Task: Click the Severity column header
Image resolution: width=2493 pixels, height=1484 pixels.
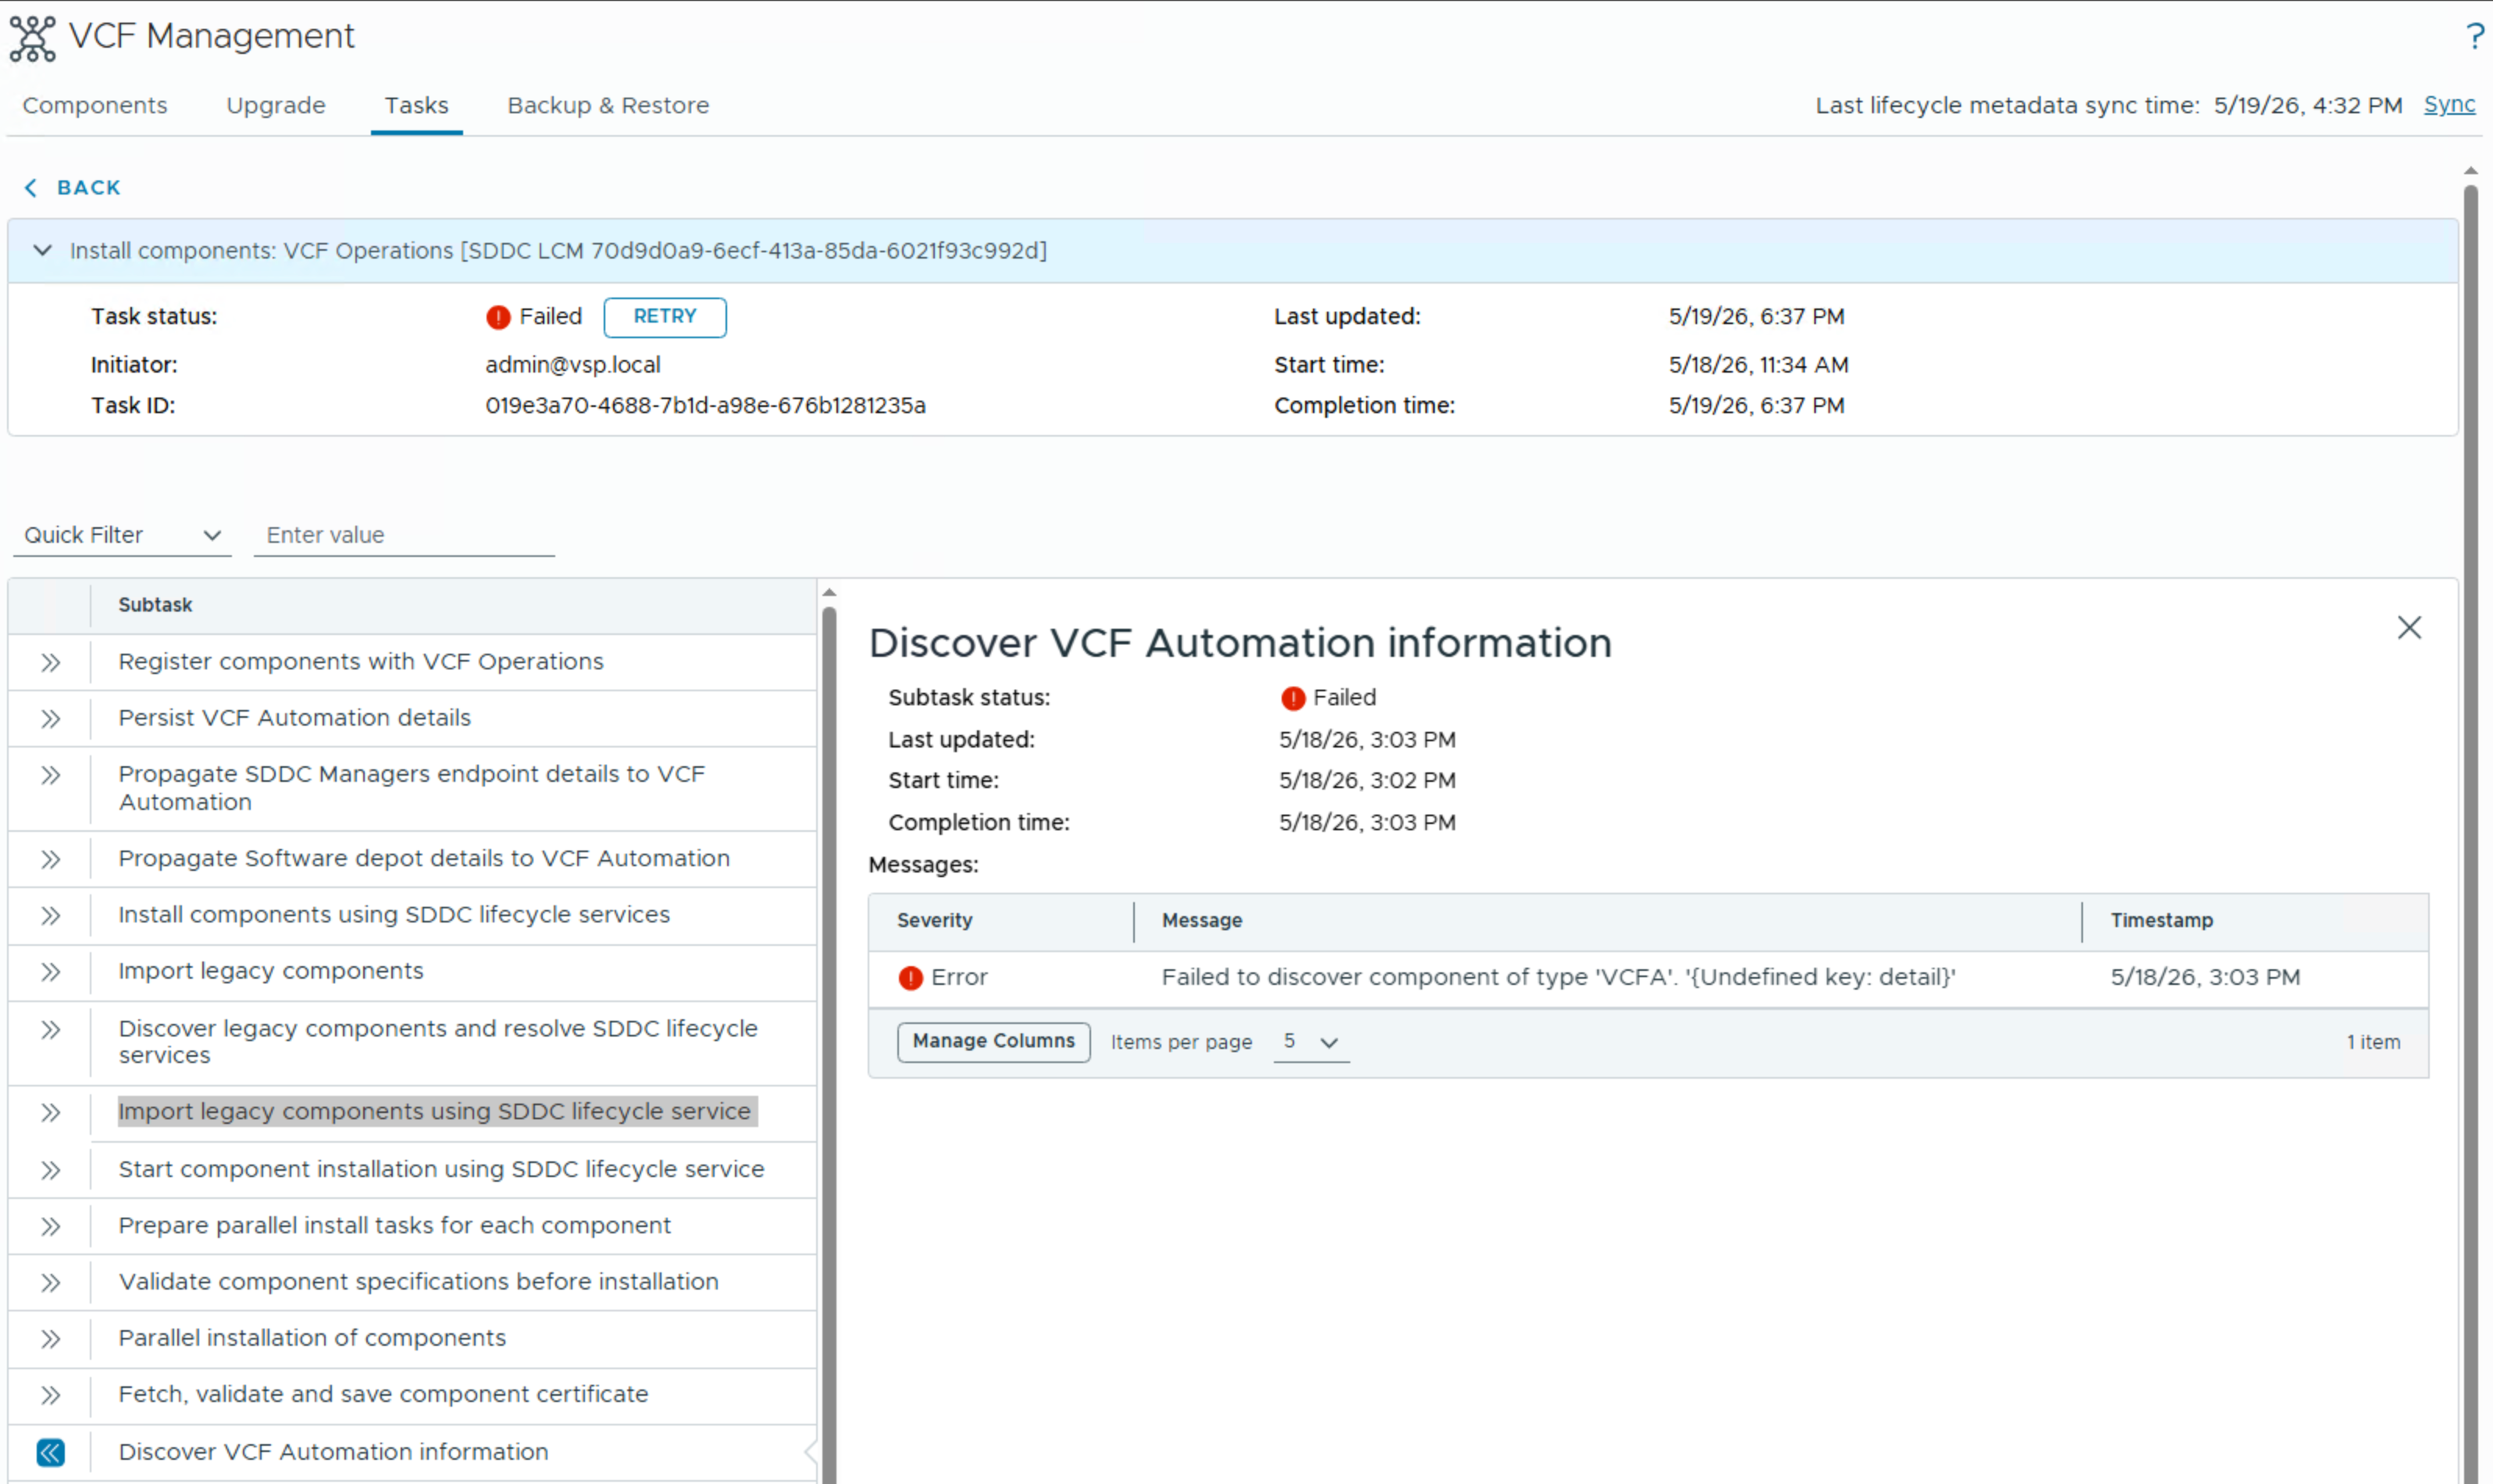Action: (934, 920)
